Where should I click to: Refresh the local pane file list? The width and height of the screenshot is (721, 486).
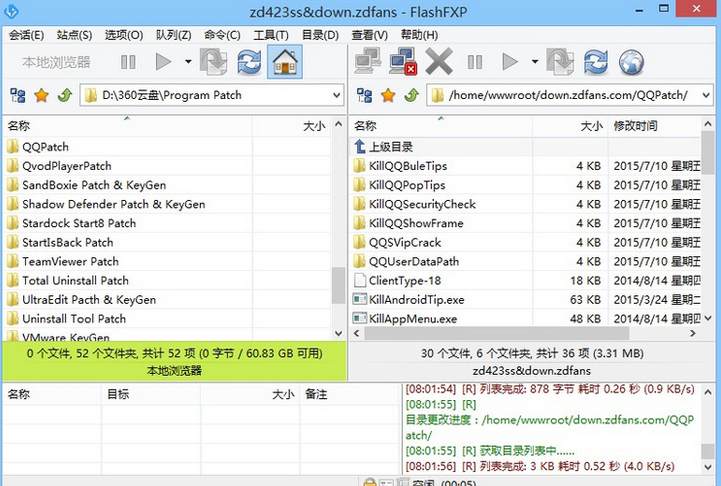(249, 62)
